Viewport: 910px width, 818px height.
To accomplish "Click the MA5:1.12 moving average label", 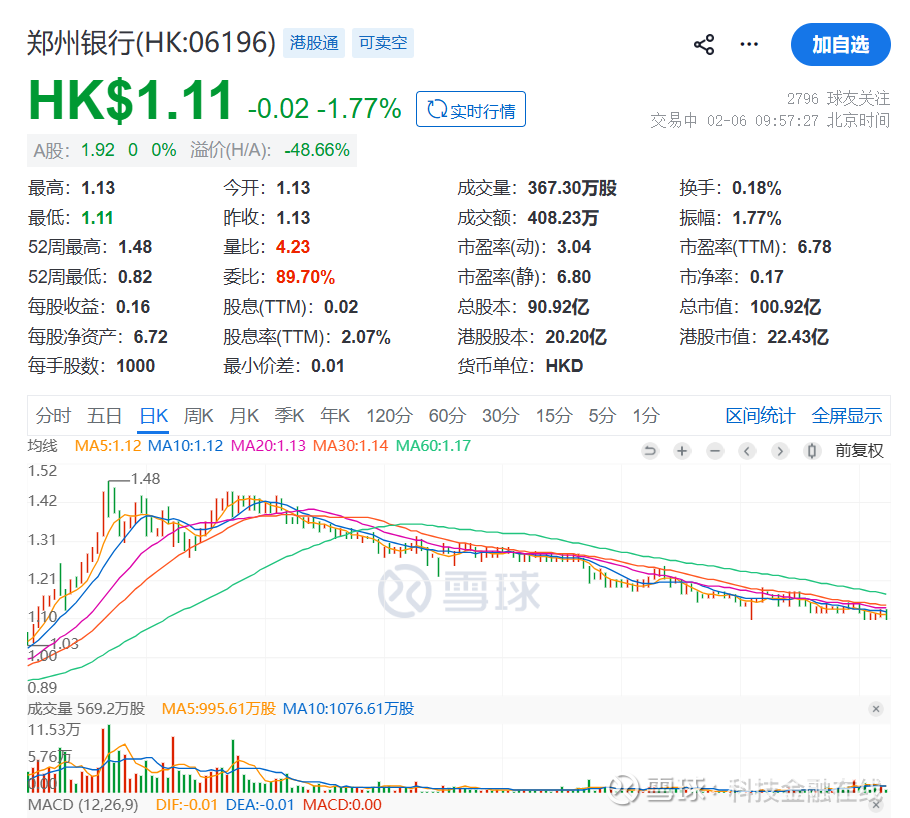I will tap(108, 446).
